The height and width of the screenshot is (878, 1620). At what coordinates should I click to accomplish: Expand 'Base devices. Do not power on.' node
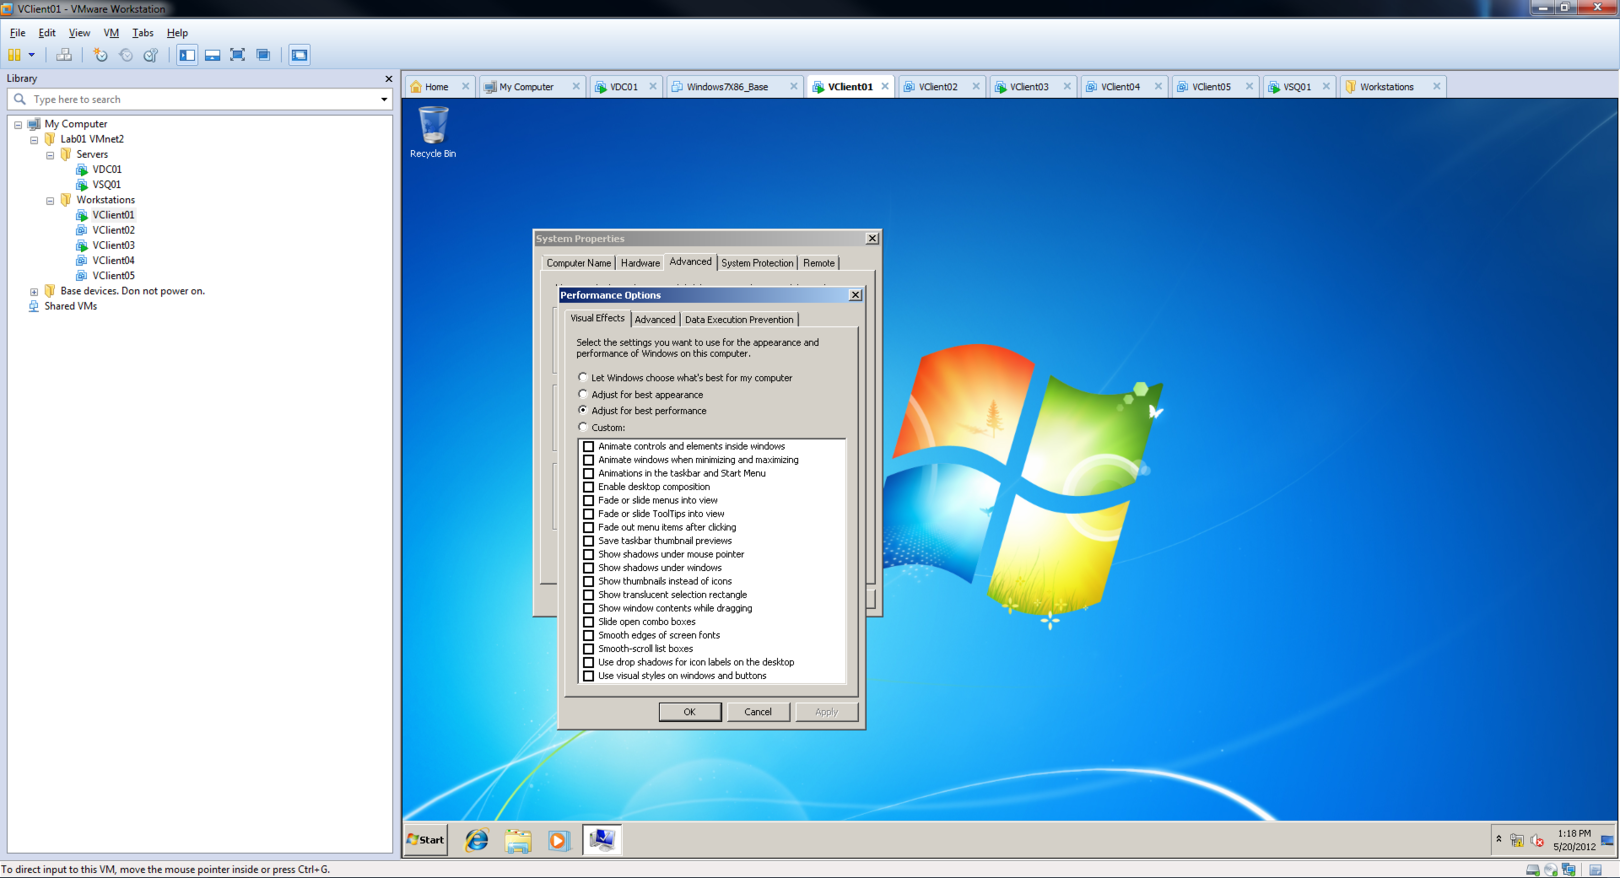[34, 292]
